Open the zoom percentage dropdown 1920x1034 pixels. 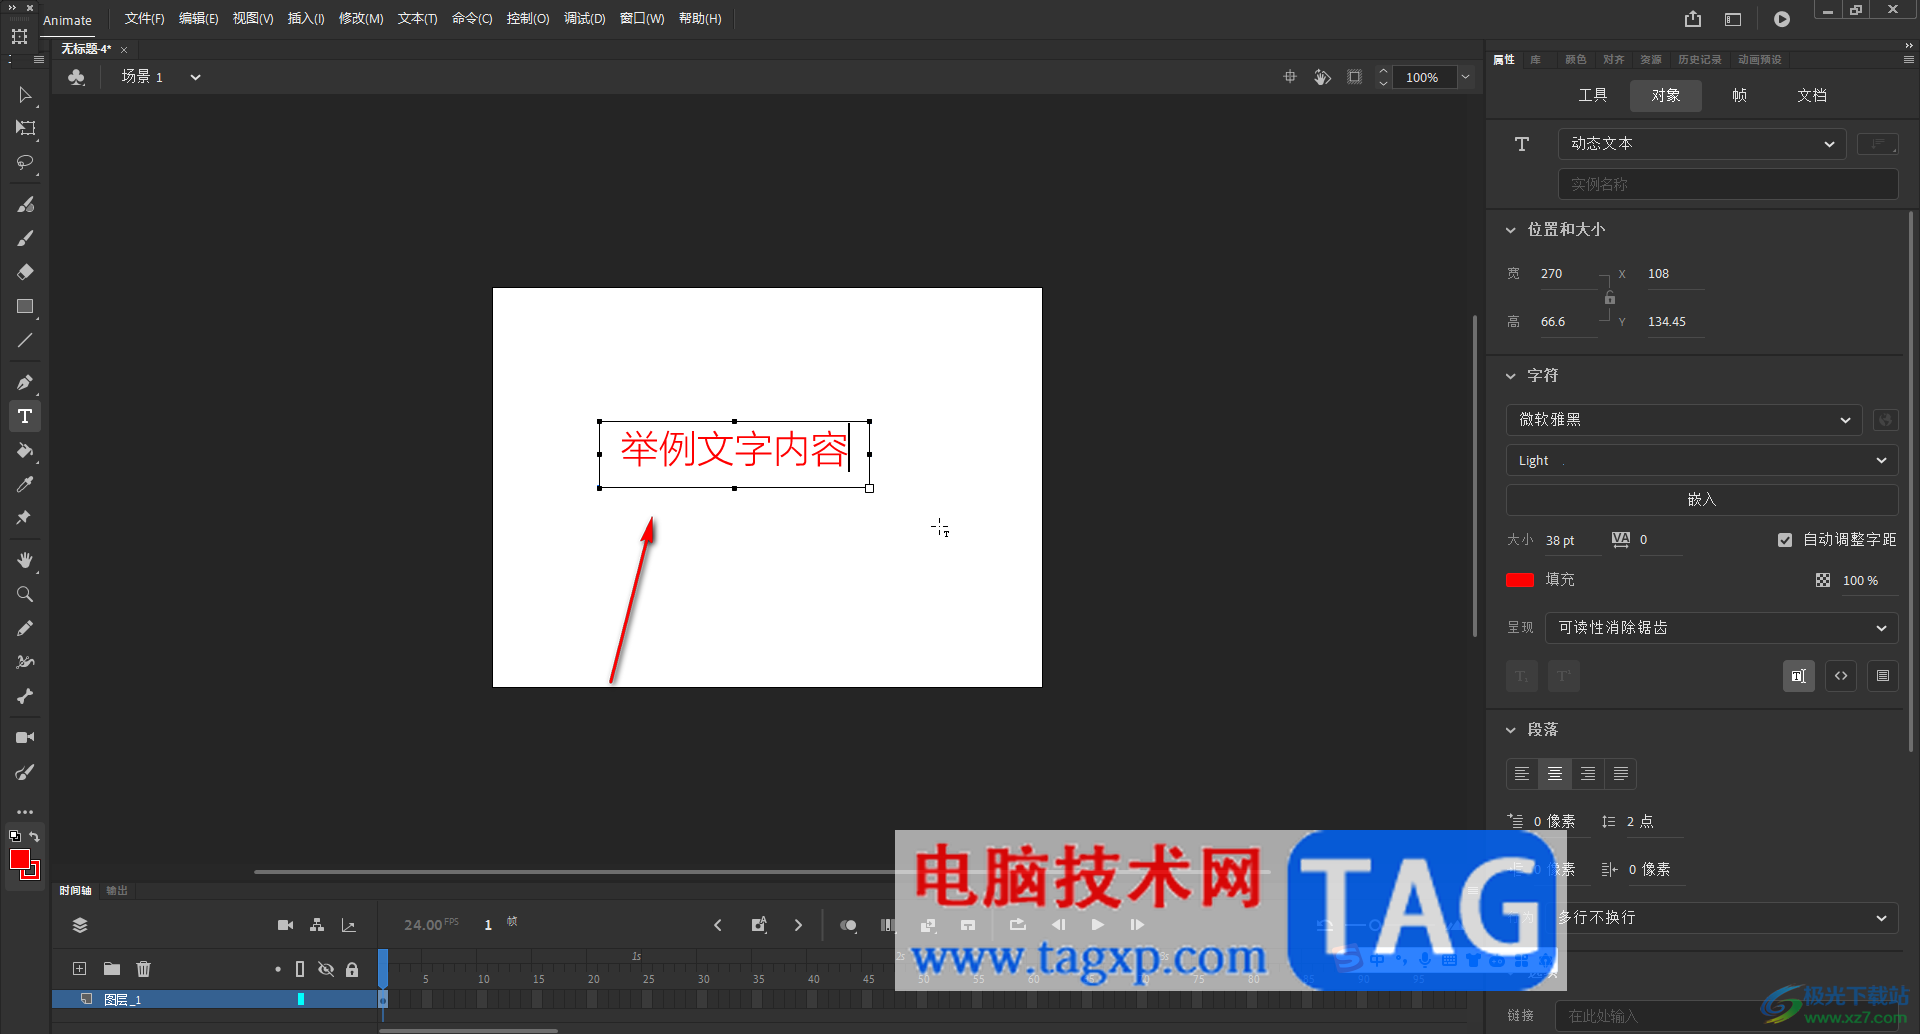(1465, 77)
